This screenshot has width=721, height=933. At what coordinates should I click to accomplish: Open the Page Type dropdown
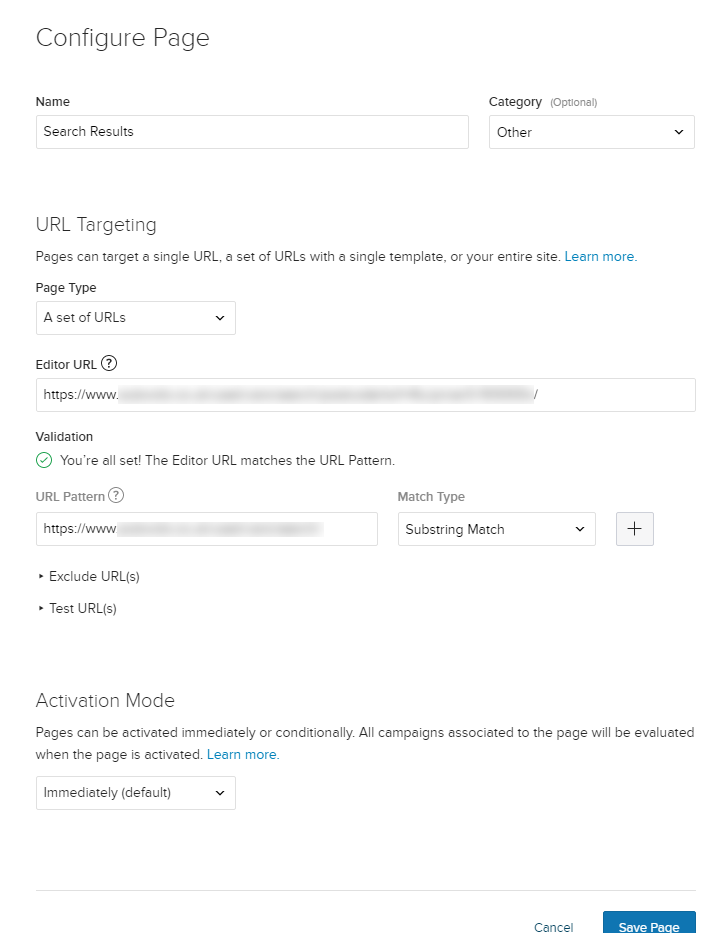point(135,318)
